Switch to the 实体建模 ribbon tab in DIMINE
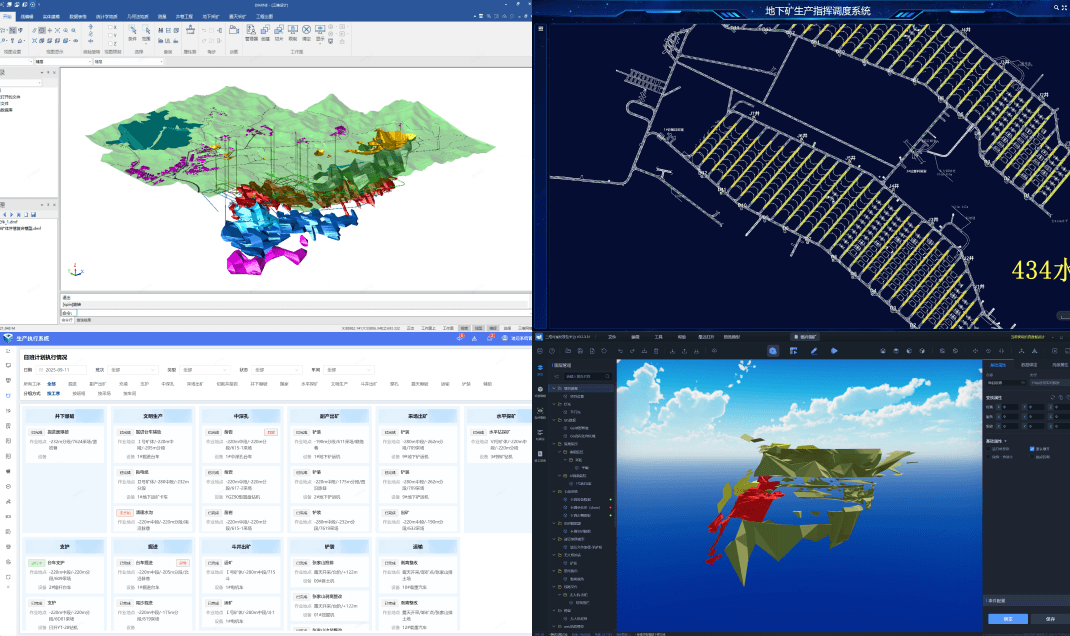This screenshot has width=1070, height=636. click(51, 16)
